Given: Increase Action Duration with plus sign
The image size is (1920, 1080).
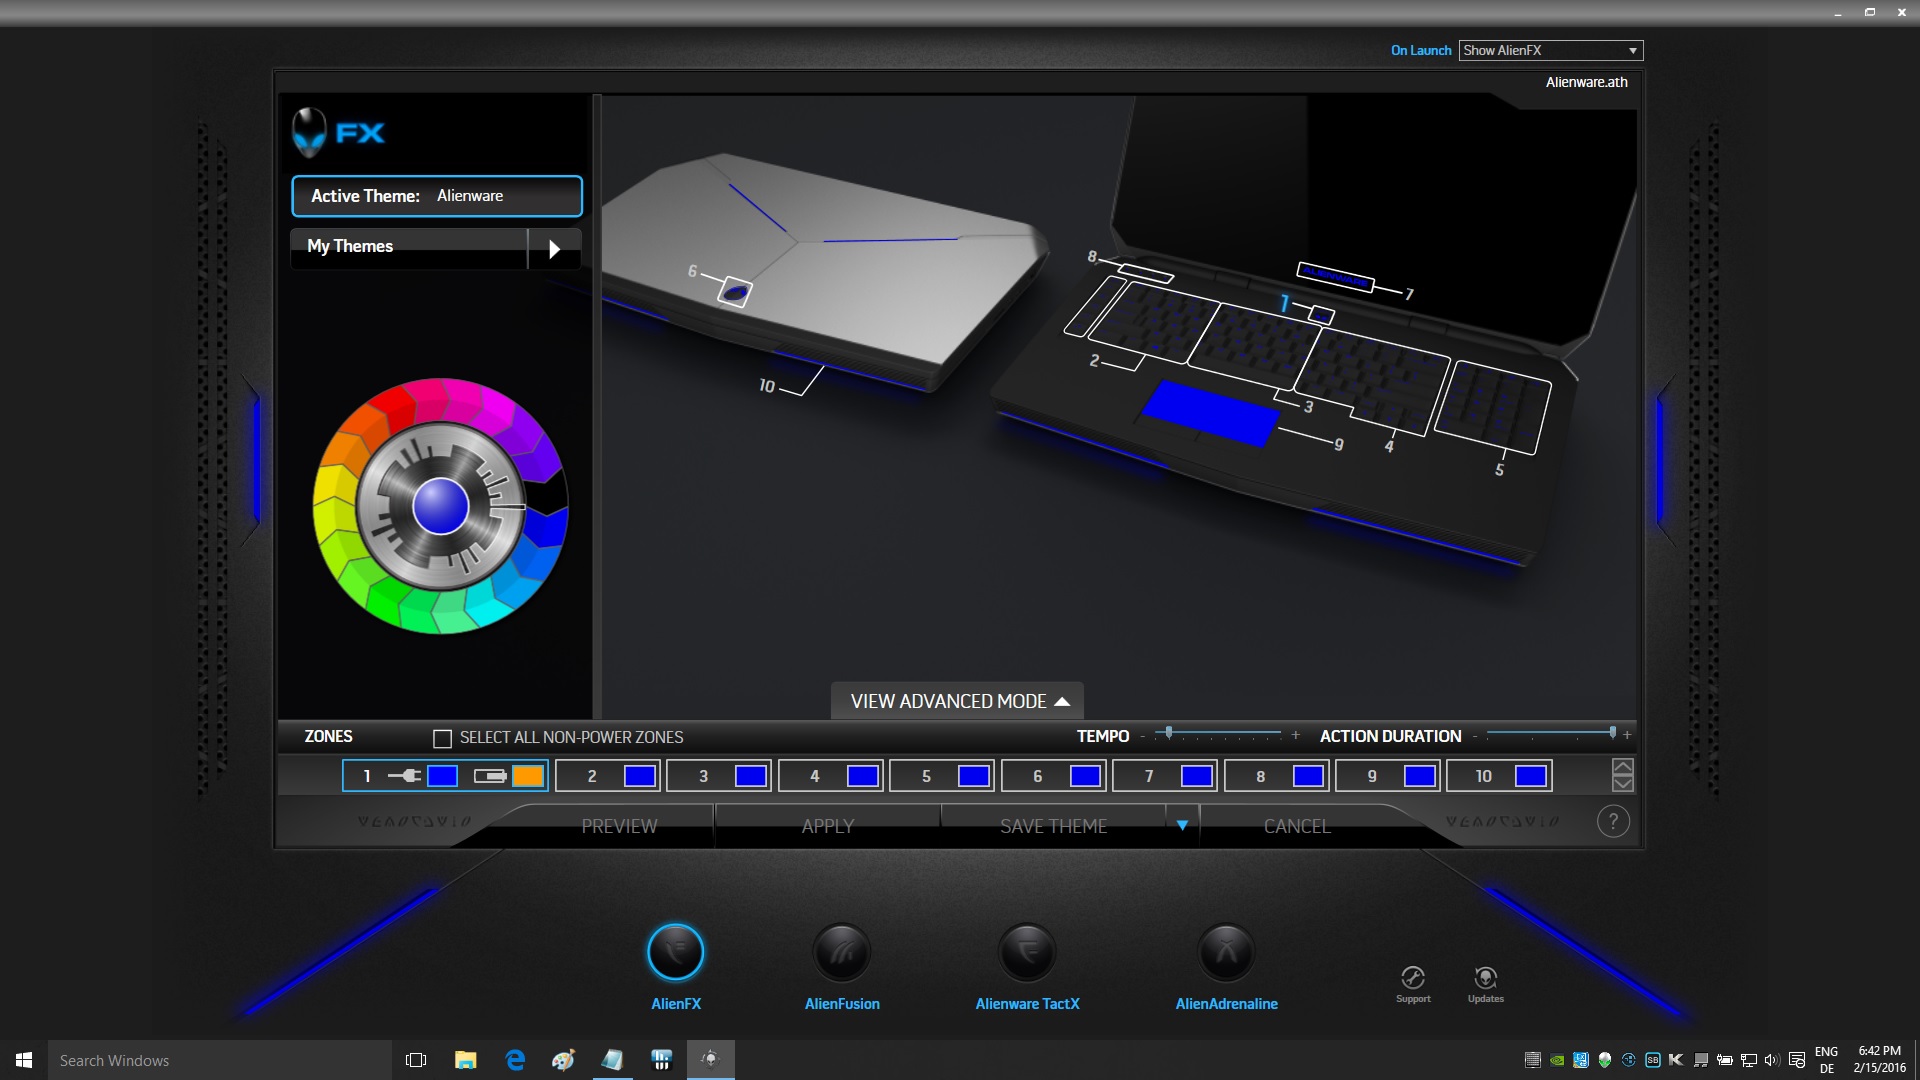Looking at the screenshot, I should point(1627,735).
